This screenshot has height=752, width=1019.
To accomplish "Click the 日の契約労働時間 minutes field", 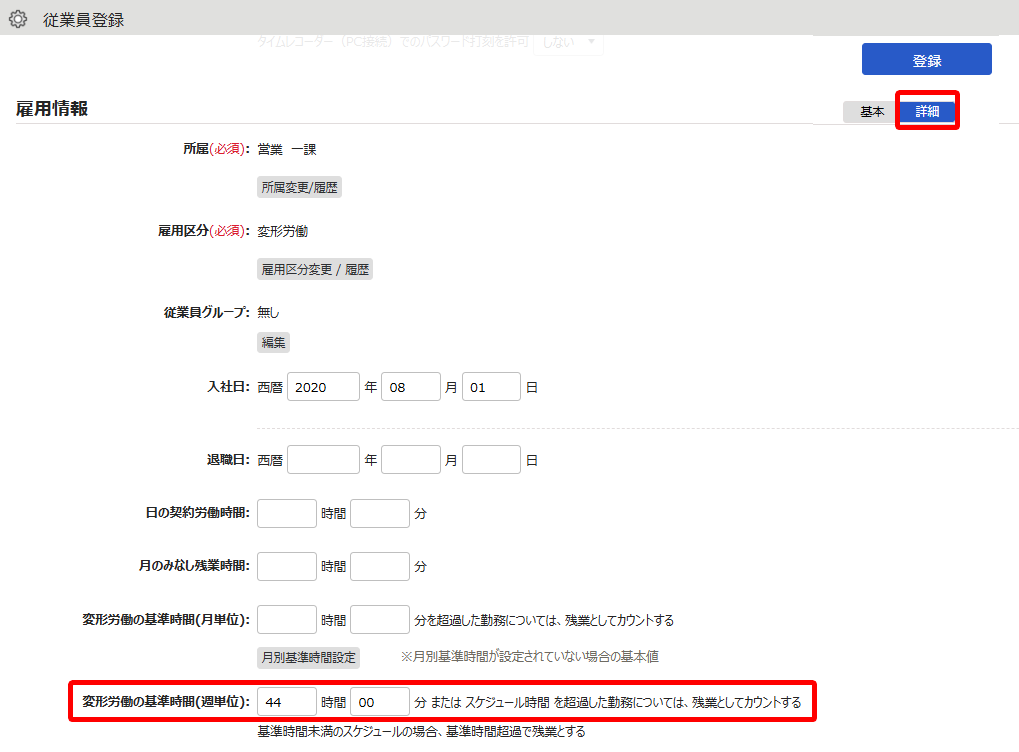I will coord(380,513).
